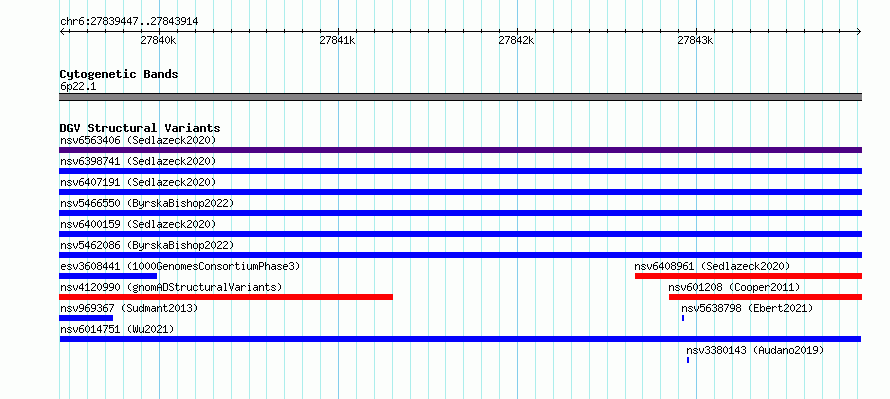
Task: Click the 27841k ruler tick label
Action: 337,40
